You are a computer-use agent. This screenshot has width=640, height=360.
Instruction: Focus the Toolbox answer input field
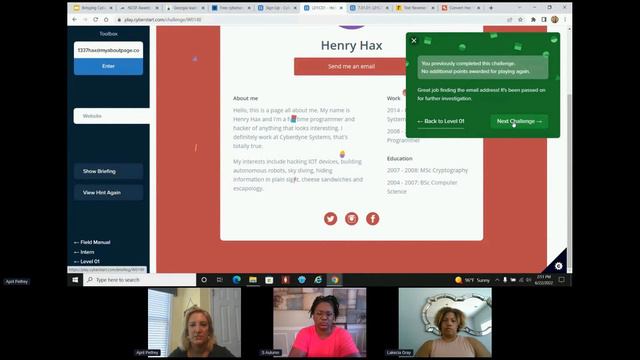pyautogui.click(x=108, y=50)
